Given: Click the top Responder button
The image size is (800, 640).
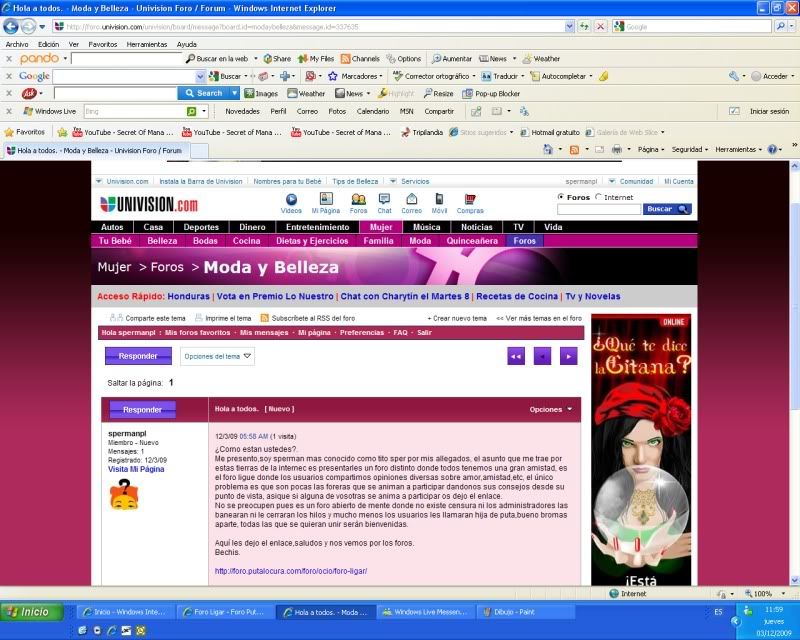Looking at the screenshot, I should click(x=138, y=356).
